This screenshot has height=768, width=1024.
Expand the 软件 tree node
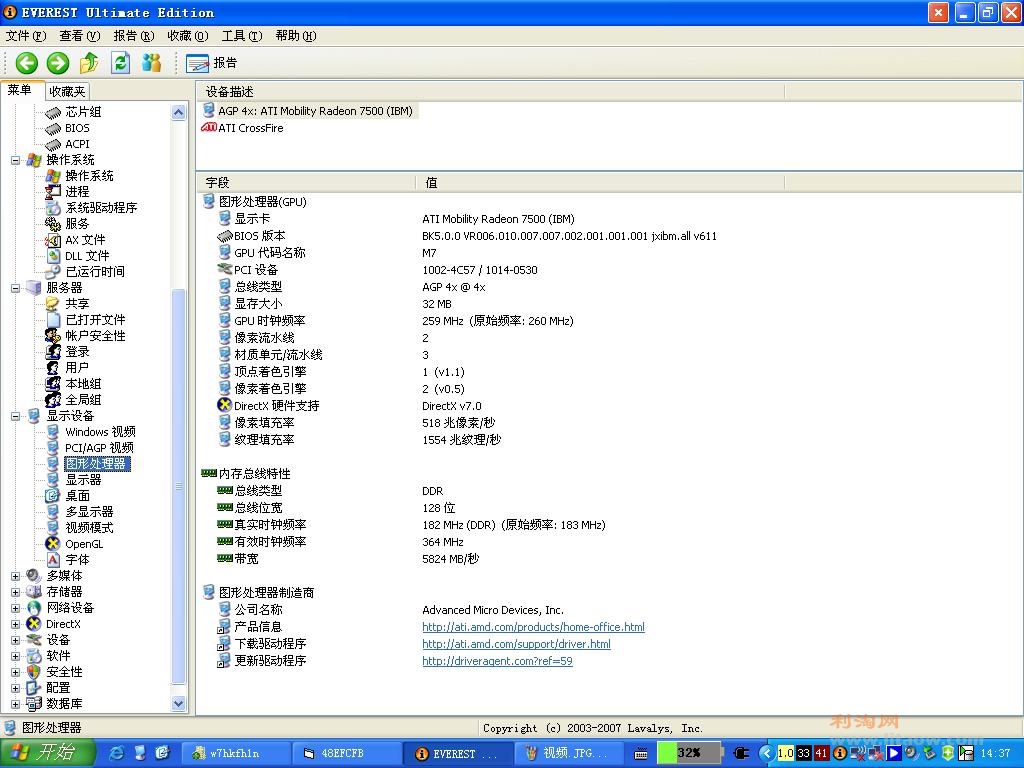16,656
